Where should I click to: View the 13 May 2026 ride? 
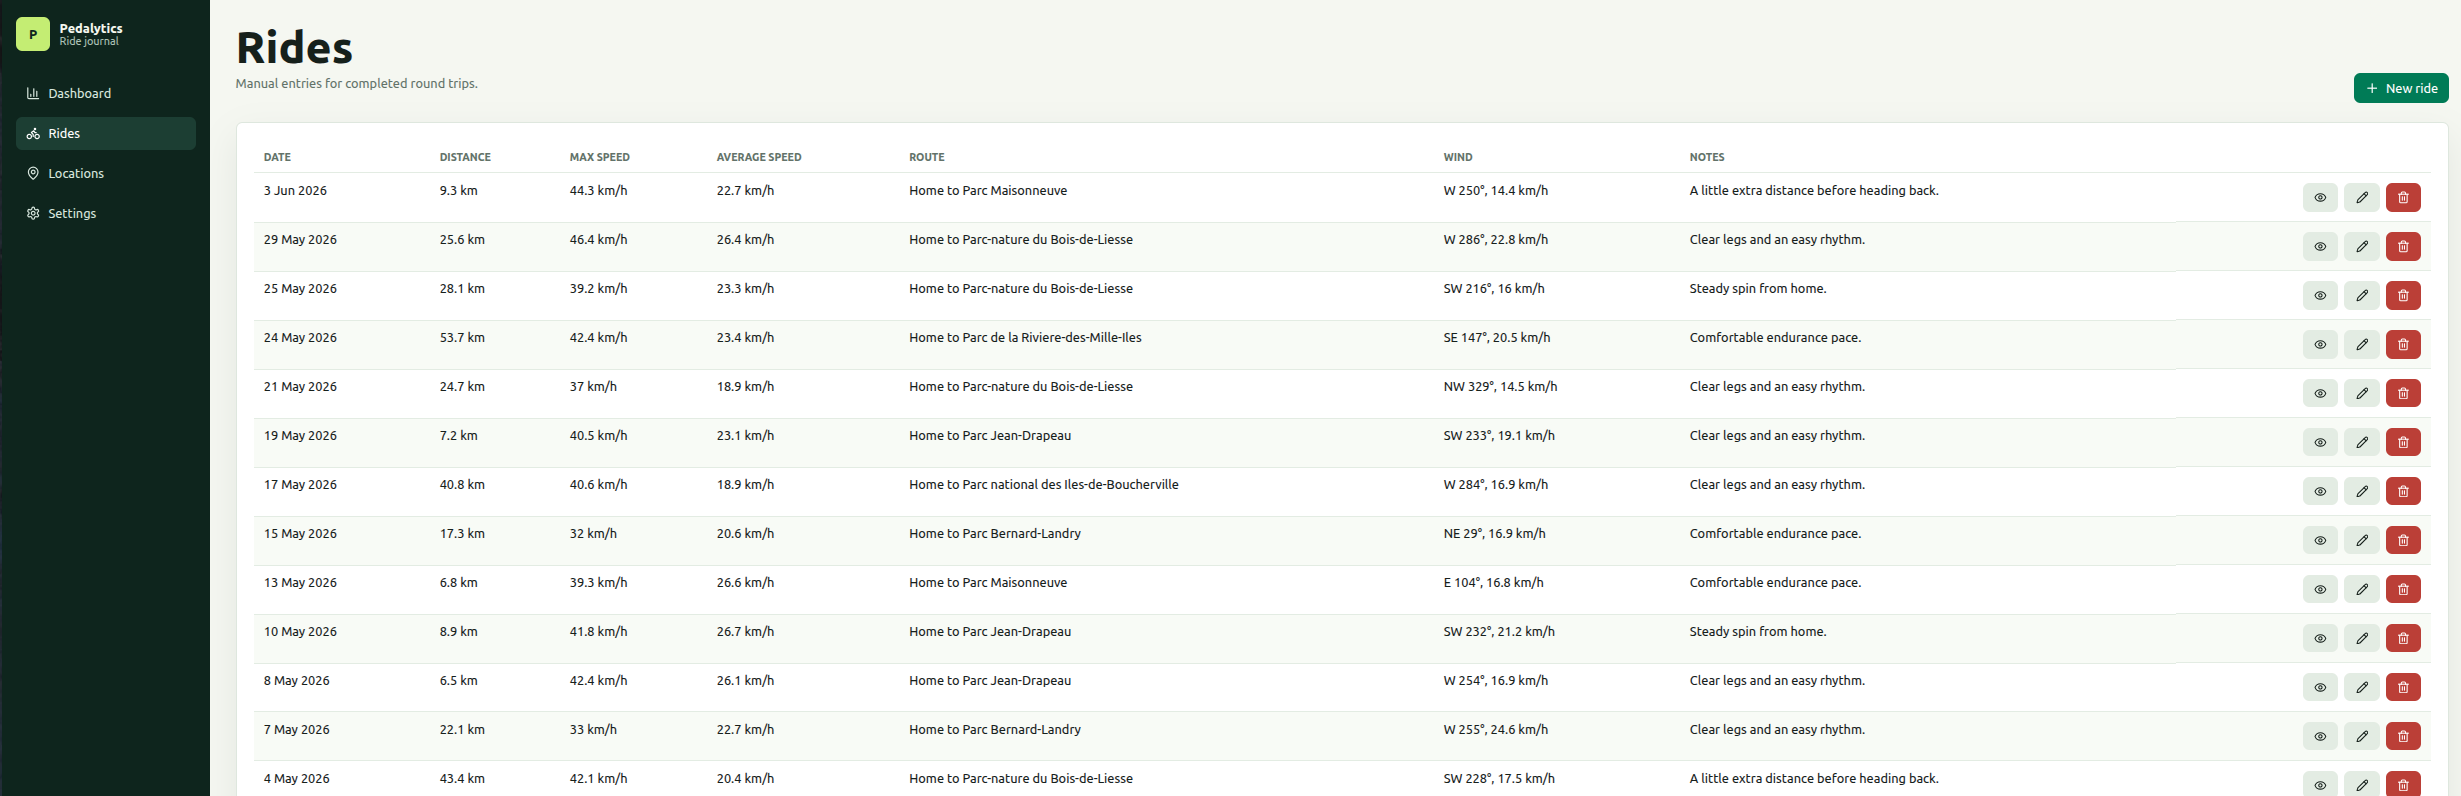pos(2320,590)
